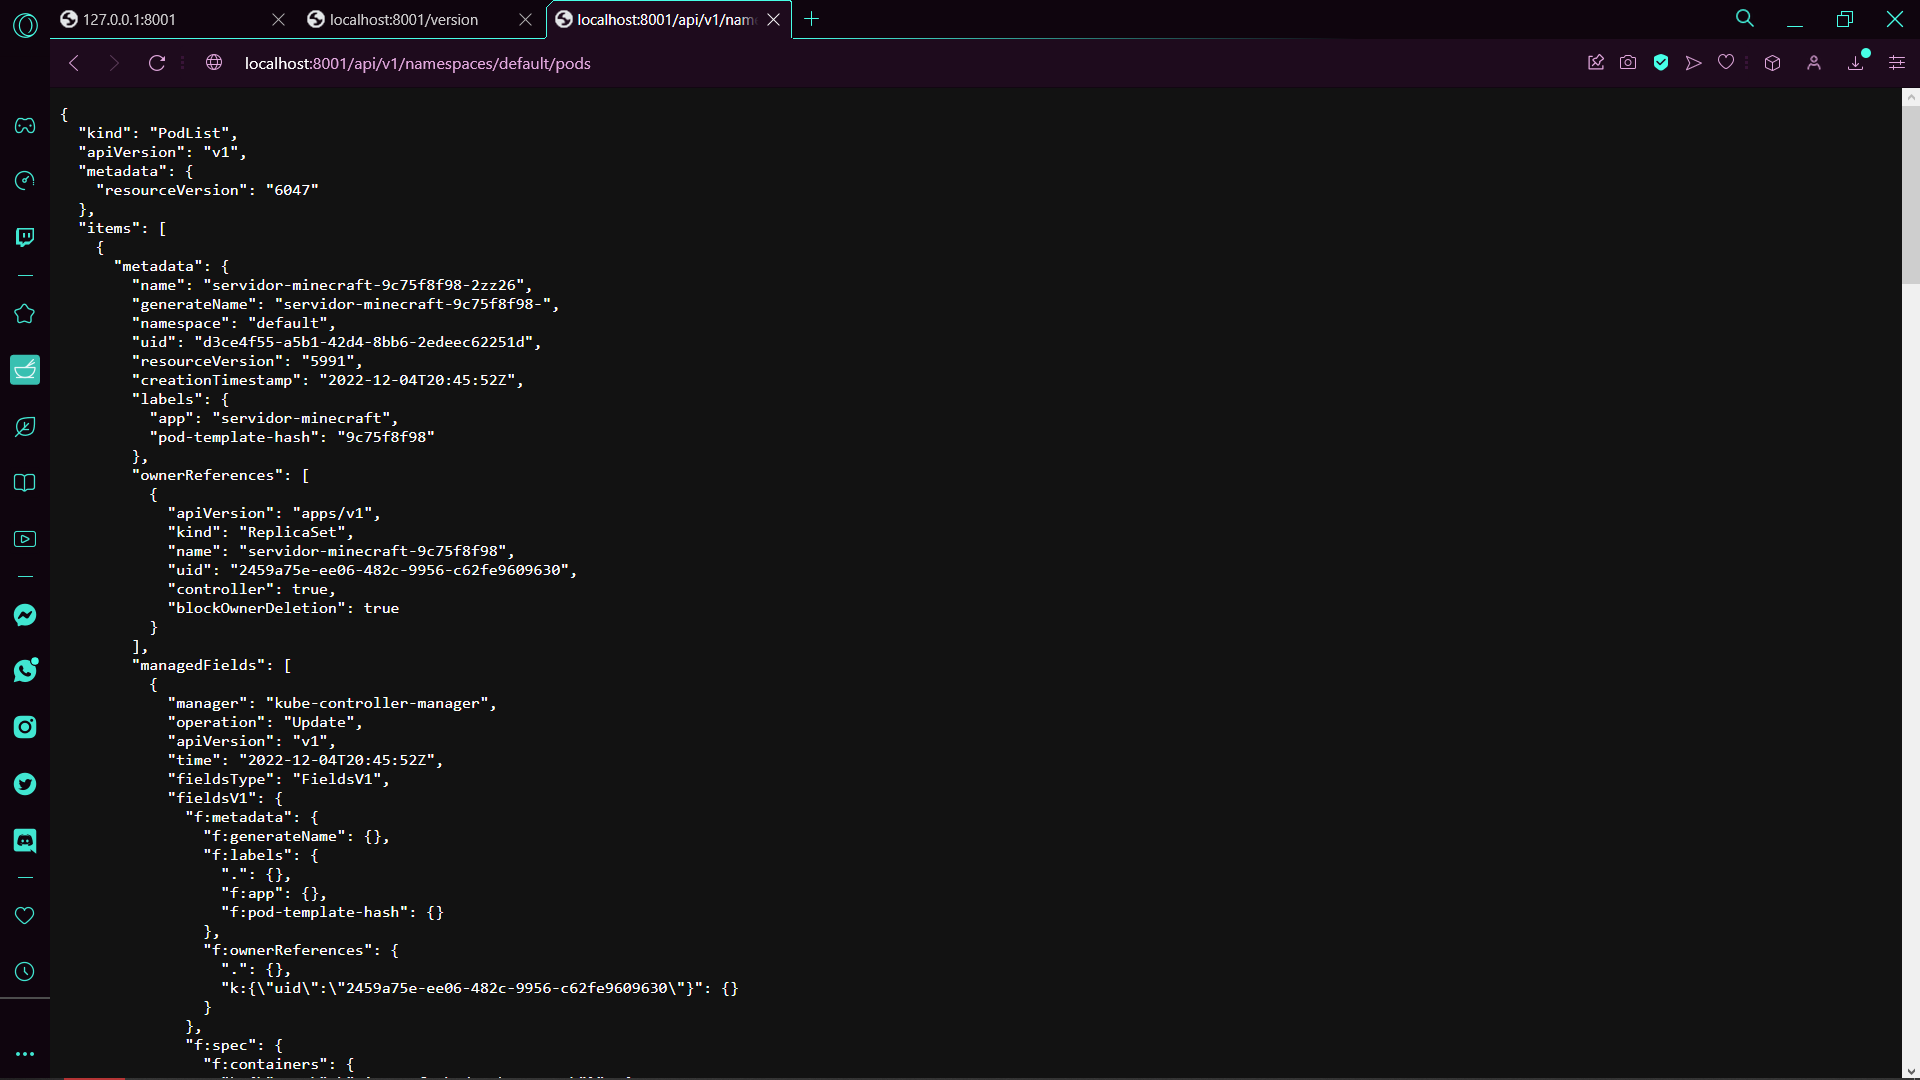Viewport: 1920px width, 1080px height.
Task: Open history clock icon in sidebar
Action: click(x=25, y=972)
